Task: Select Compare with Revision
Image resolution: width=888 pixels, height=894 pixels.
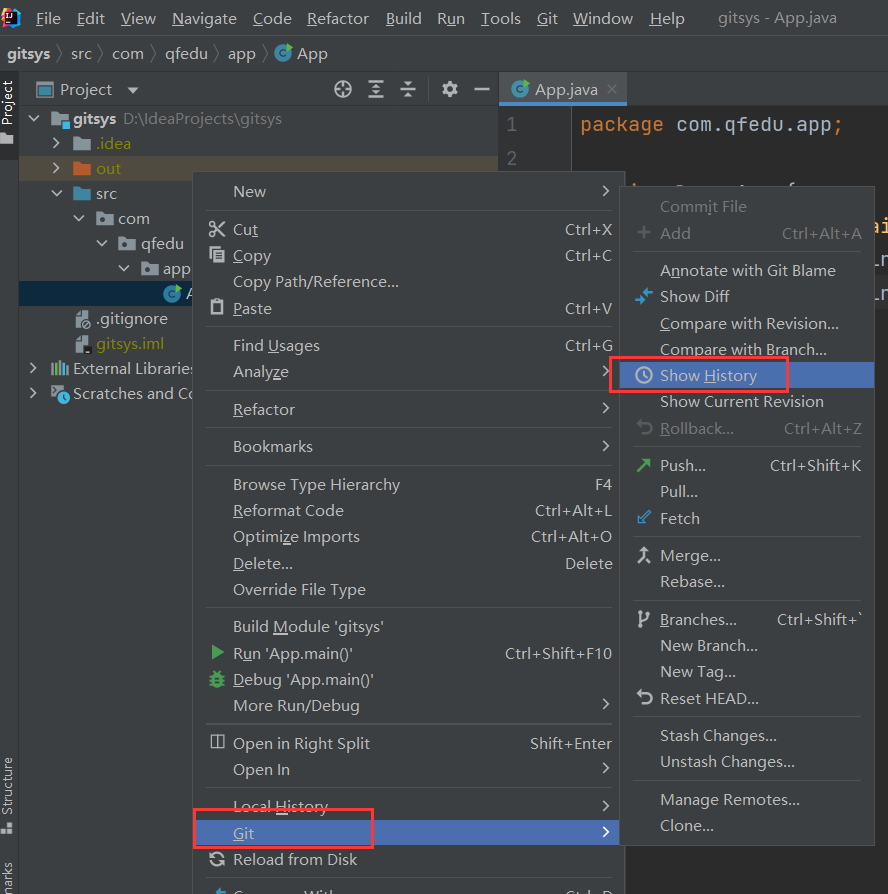Action: (x=747, y=323)
